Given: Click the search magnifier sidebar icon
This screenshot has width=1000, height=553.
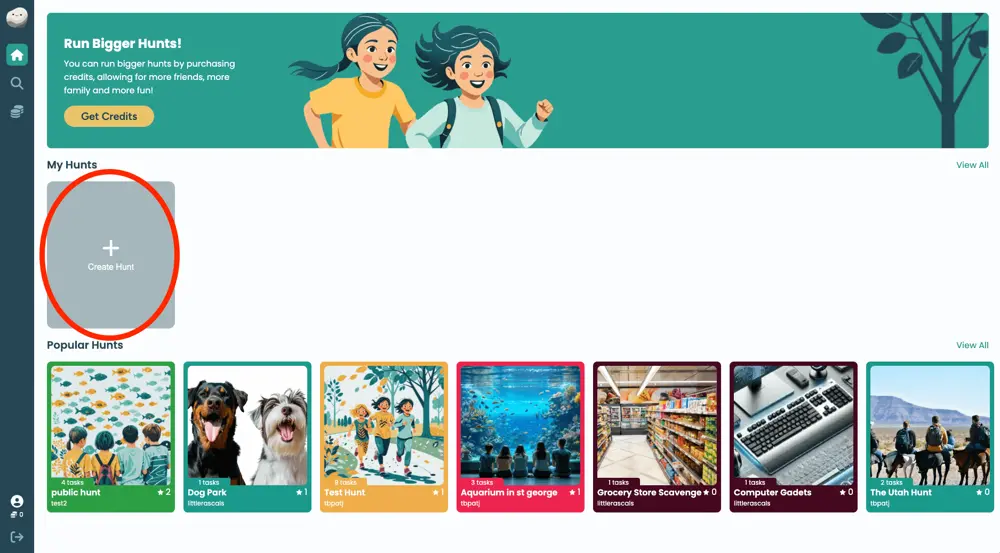Looking at the screenshot, I should pyautogui.click(x=17, y=84).
